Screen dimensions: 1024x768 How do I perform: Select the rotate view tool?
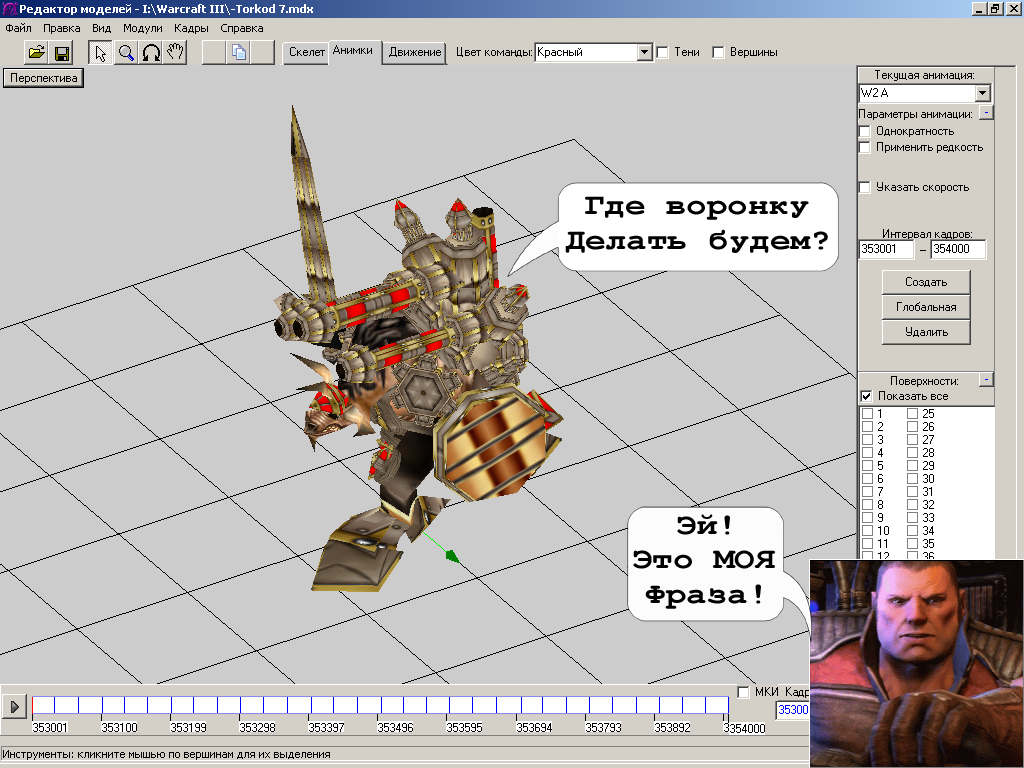[x=151, y=53]
